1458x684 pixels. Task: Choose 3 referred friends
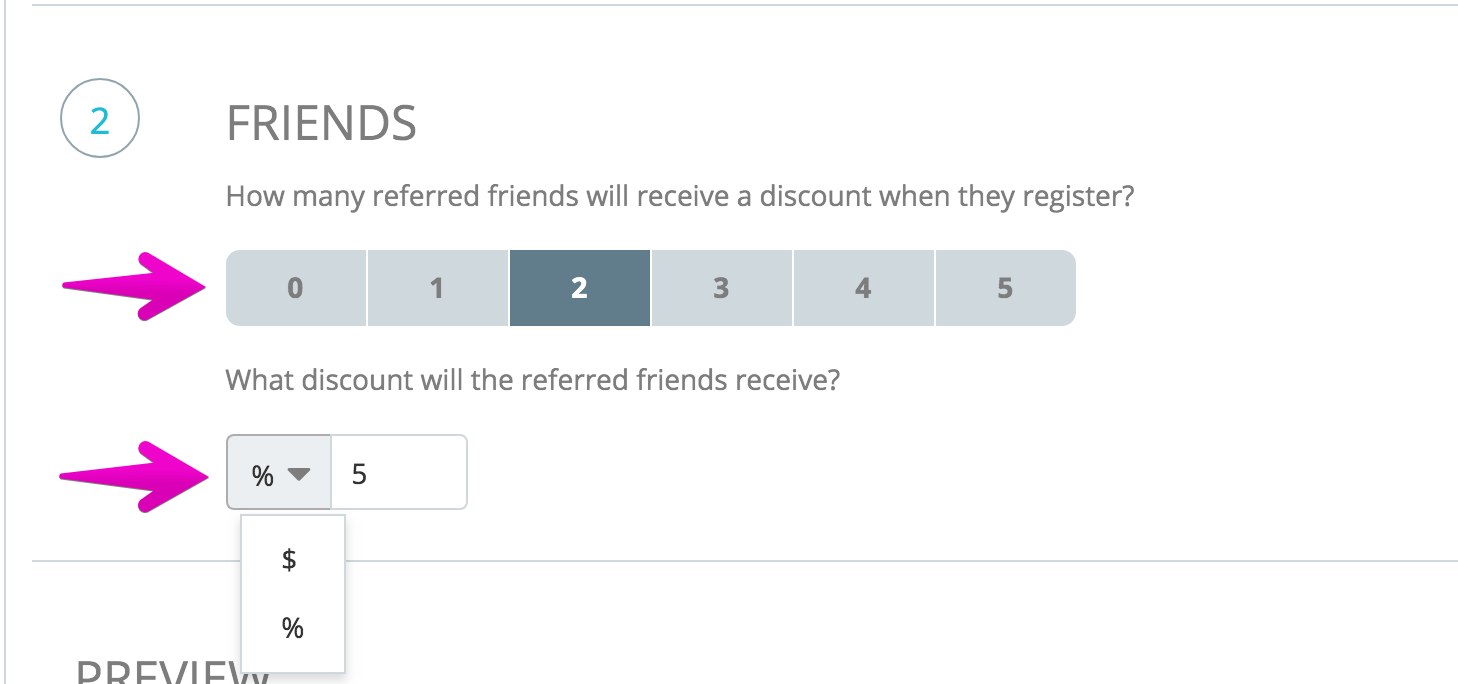[722, 288]
